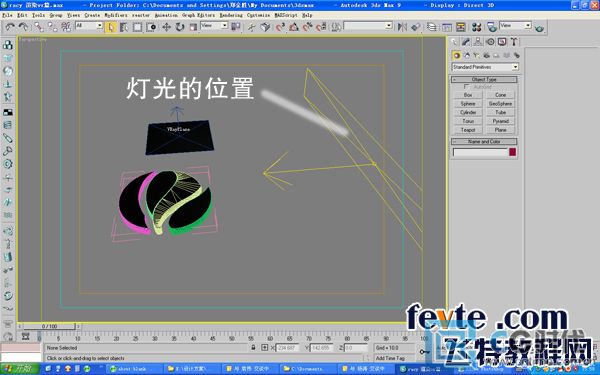Select the Select and Scale tool

tap(193, 27)
